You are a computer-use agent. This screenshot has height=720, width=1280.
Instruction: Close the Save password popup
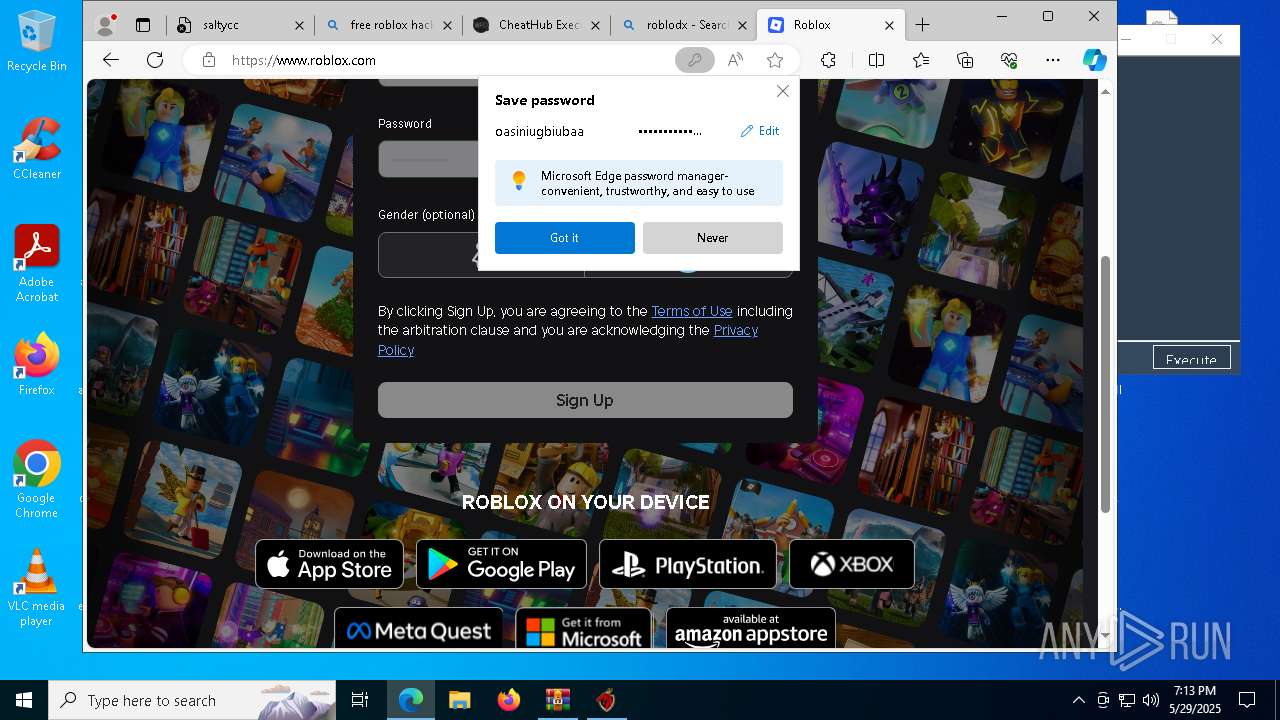(x=783, y=91)
